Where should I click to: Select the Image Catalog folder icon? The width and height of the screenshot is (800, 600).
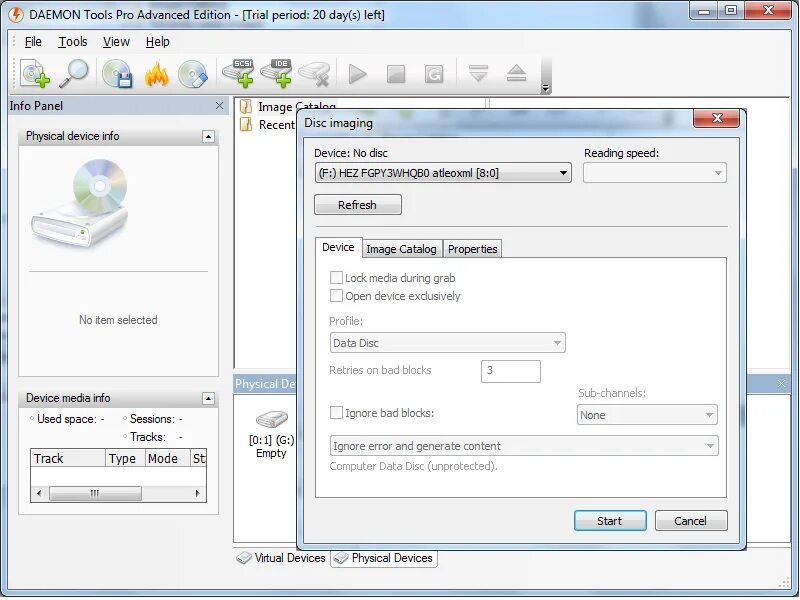(246, 107)
